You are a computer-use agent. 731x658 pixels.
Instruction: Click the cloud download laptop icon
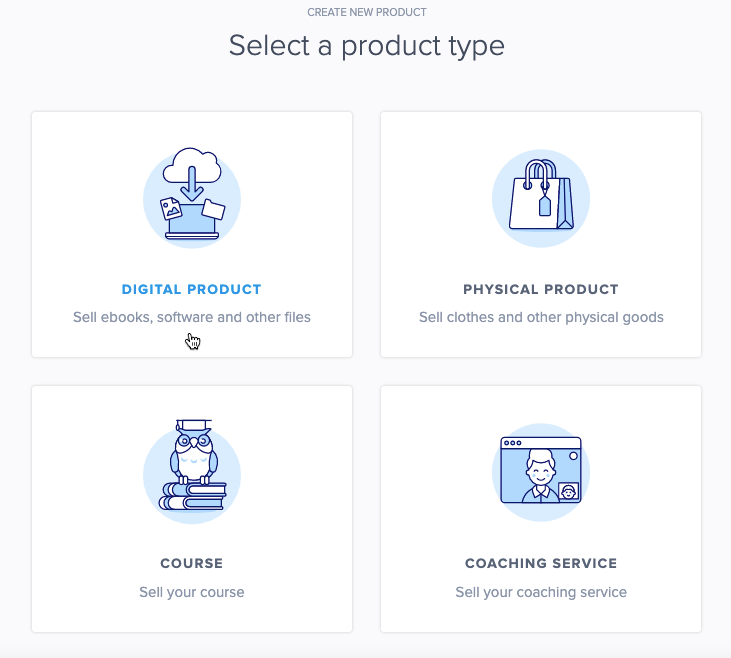192,197
